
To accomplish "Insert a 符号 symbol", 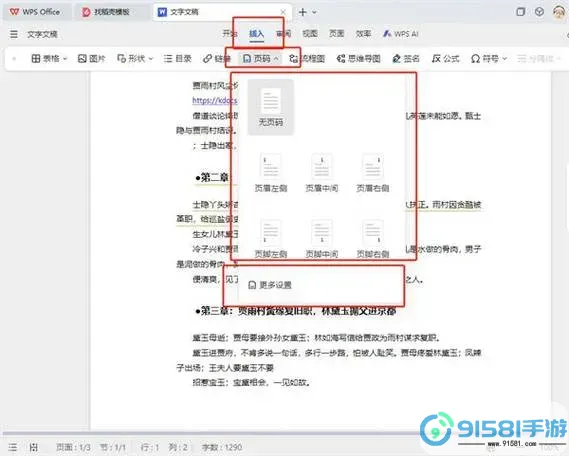I will tap(485, 58).
